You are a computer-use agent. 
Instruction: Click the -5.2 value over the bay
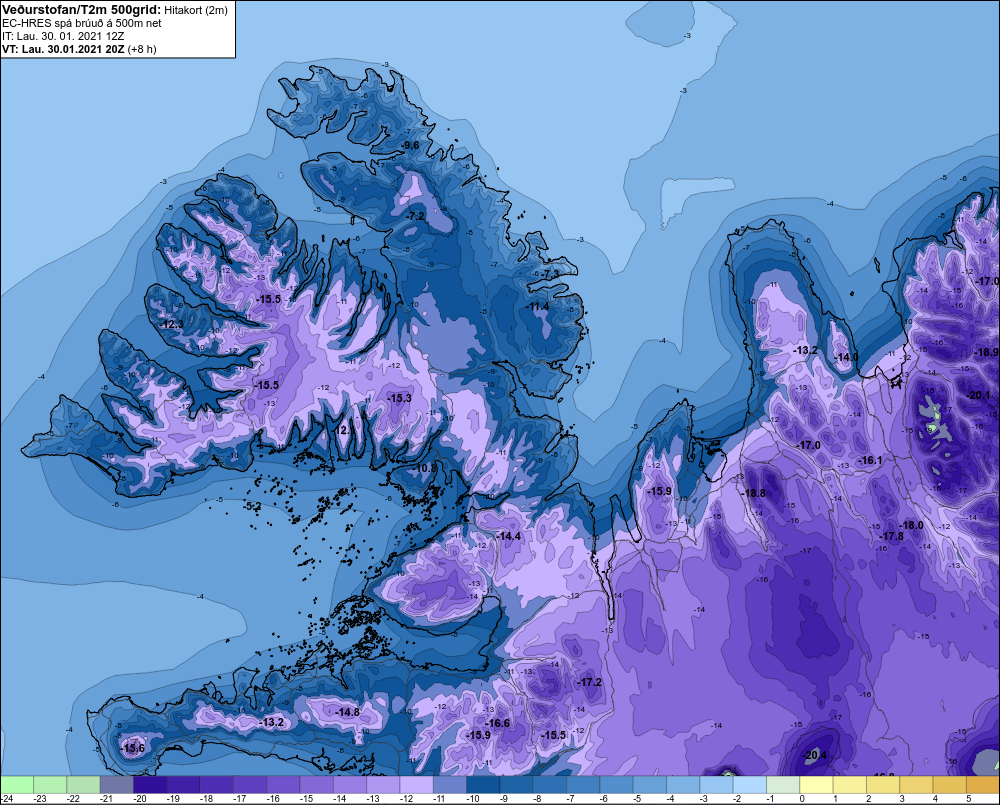253,506
